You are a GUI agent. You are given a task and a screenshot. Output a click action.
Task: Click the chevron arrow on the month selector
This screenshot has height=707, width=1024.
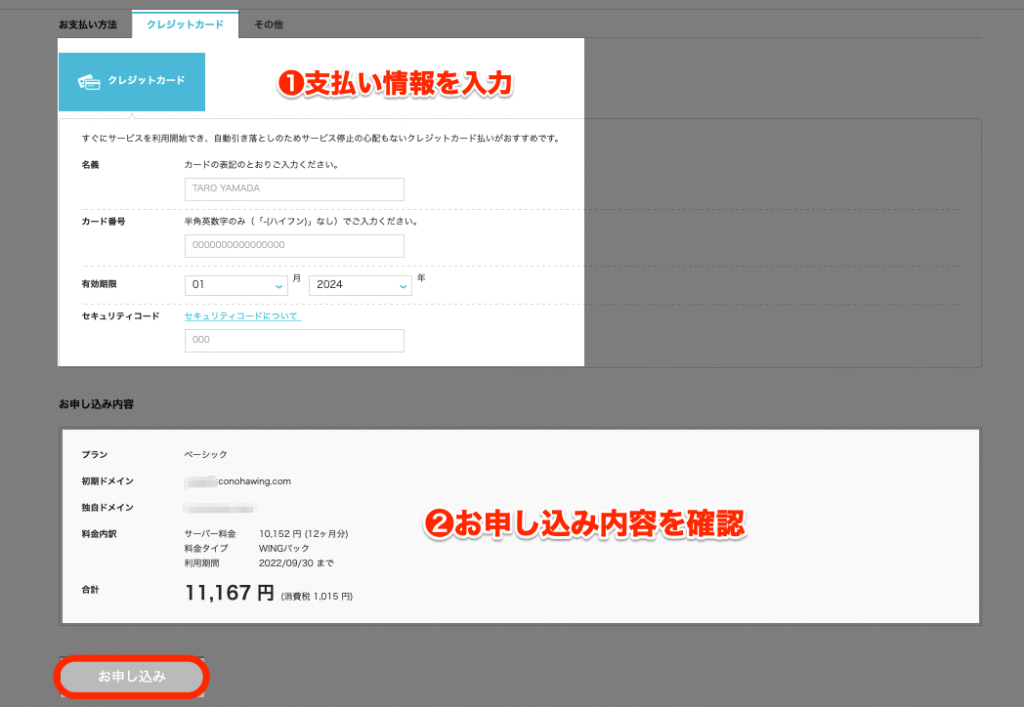tap(279, 286)
